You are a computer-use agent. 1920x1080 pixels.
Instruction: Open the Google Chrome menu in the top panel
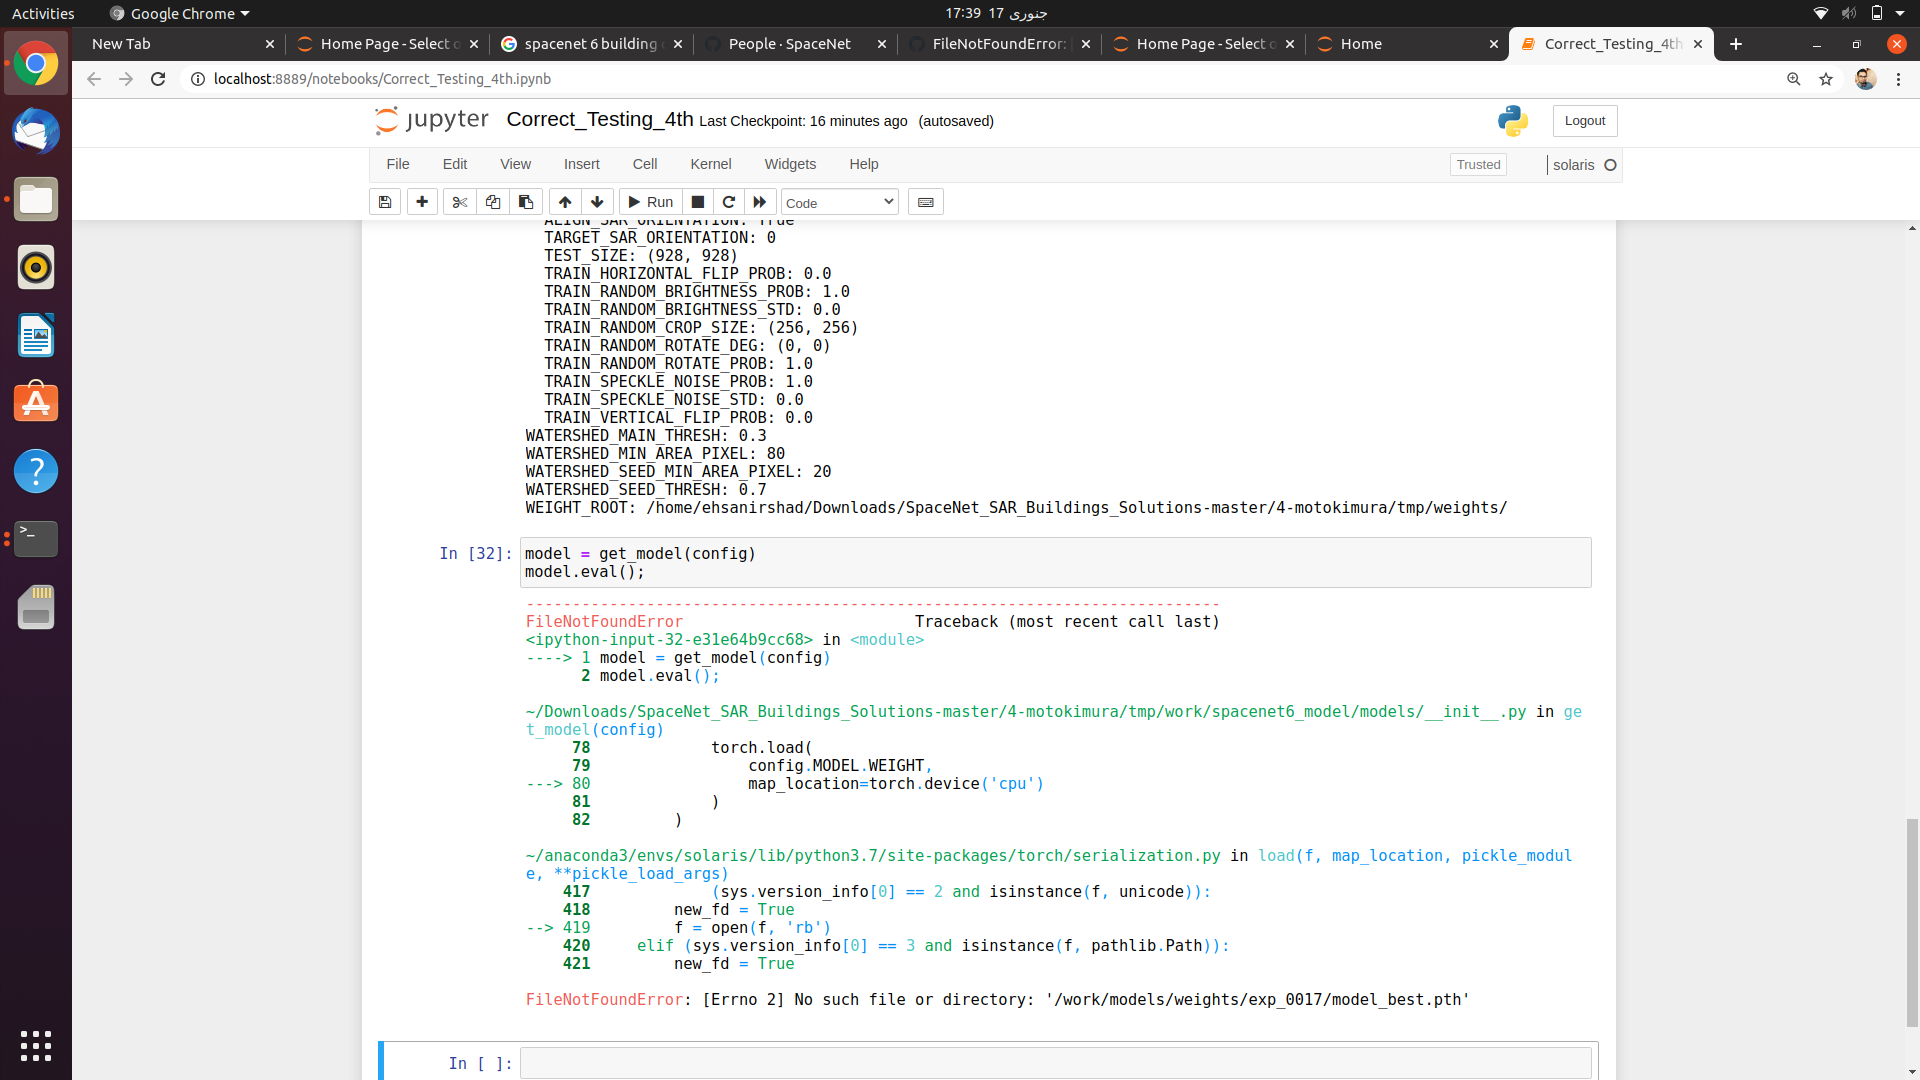(178, 13)
